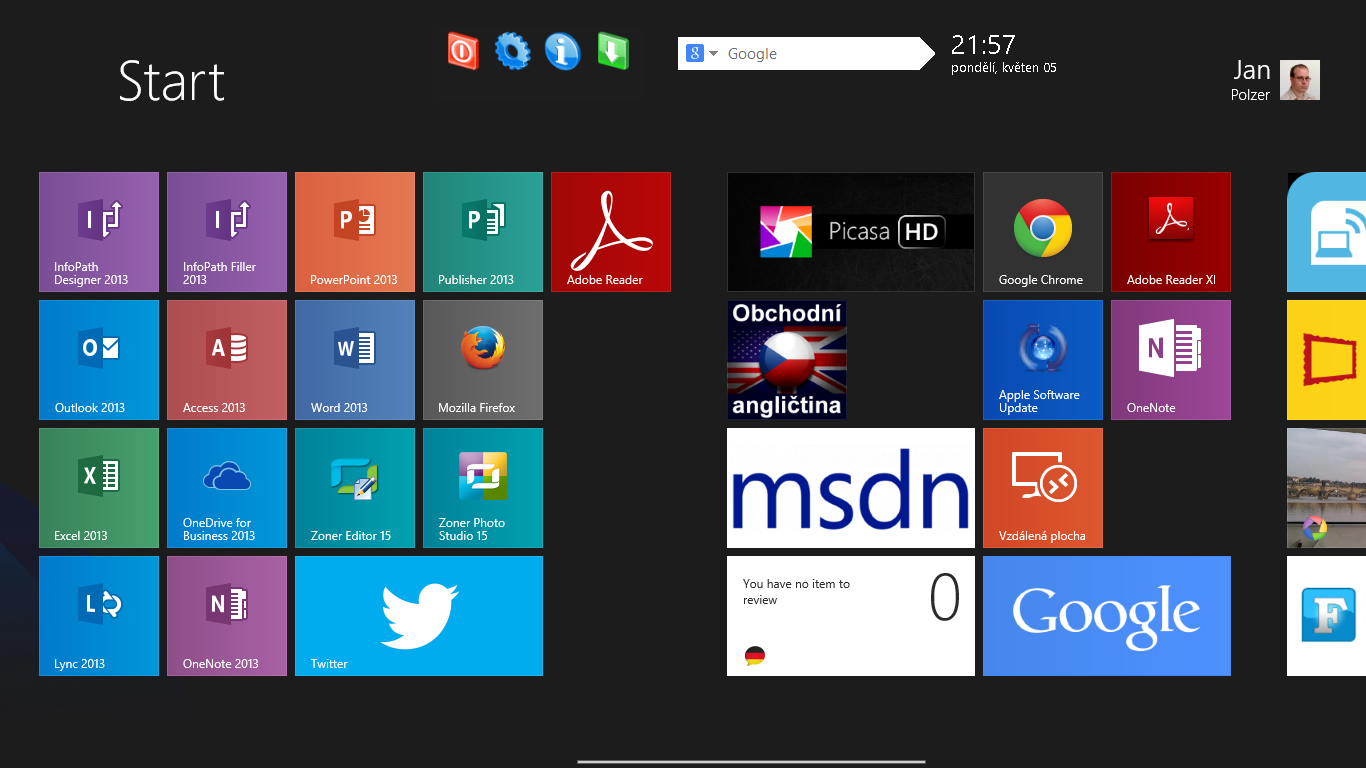Launch Zoner Photo Studio 15

[483, 488]
